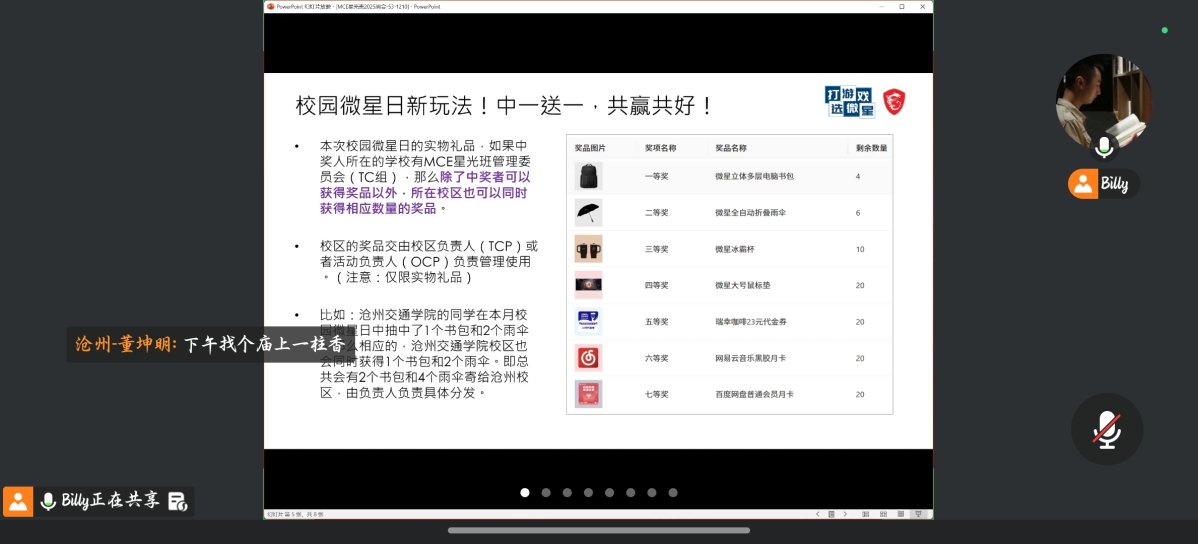Click the 剩余数量 column header
Image resolution: width=1198 pixels, height=544 pixels.
pos(872,148)
